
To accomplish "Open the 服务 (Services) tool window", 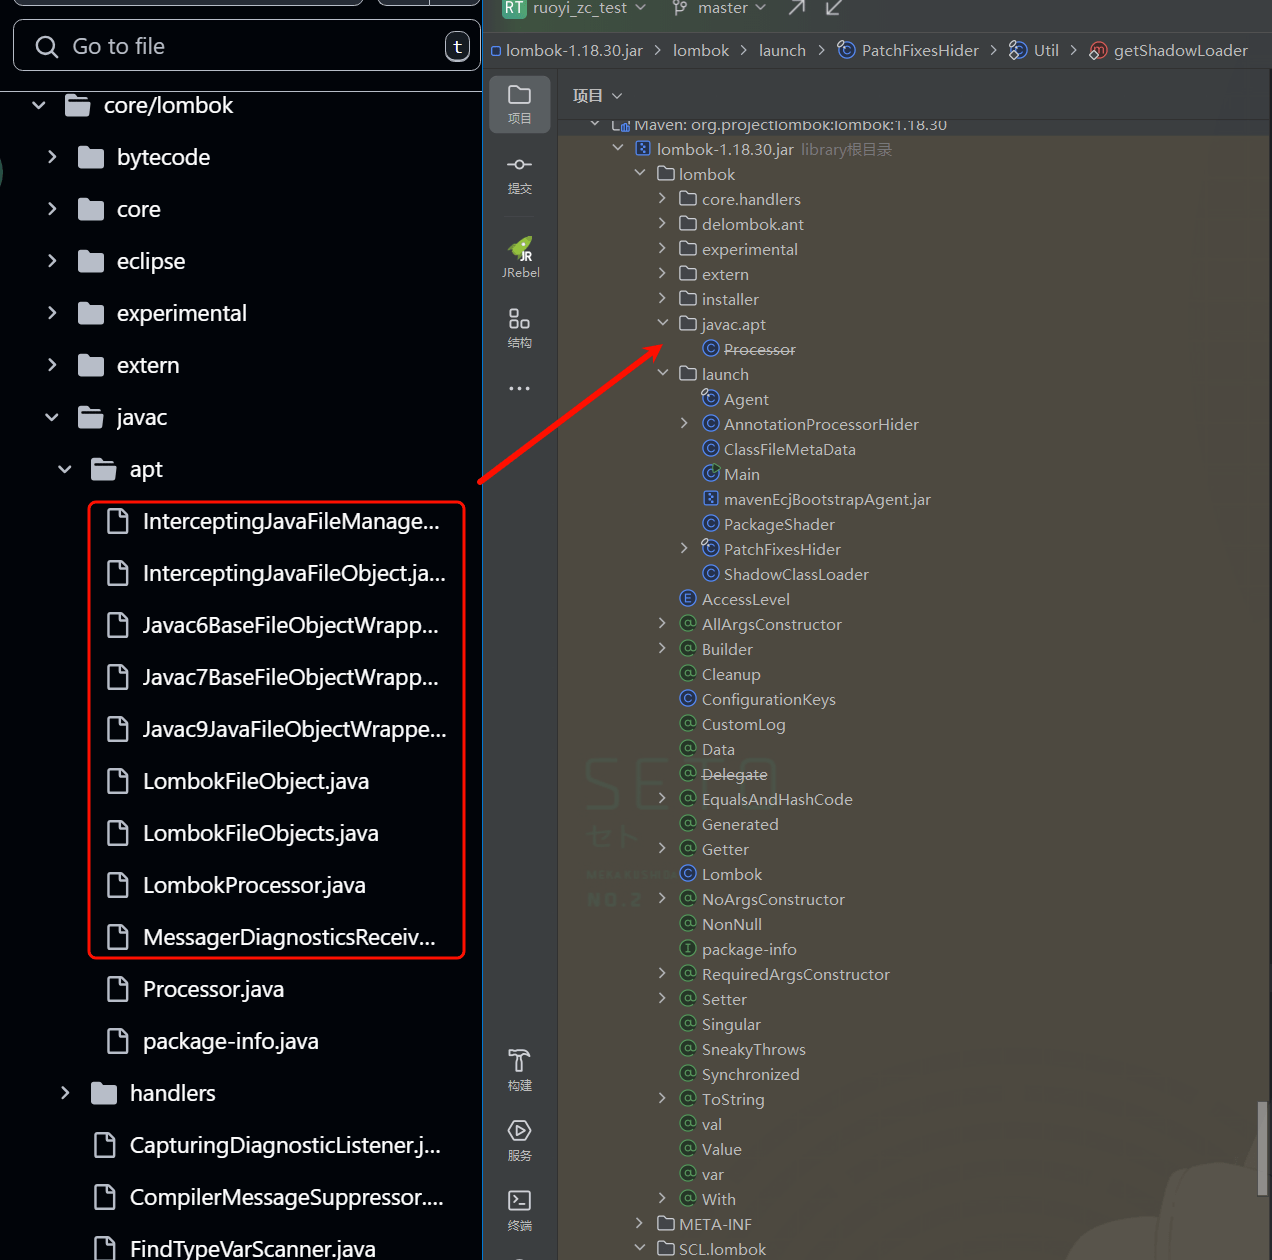I will 520,1140.
